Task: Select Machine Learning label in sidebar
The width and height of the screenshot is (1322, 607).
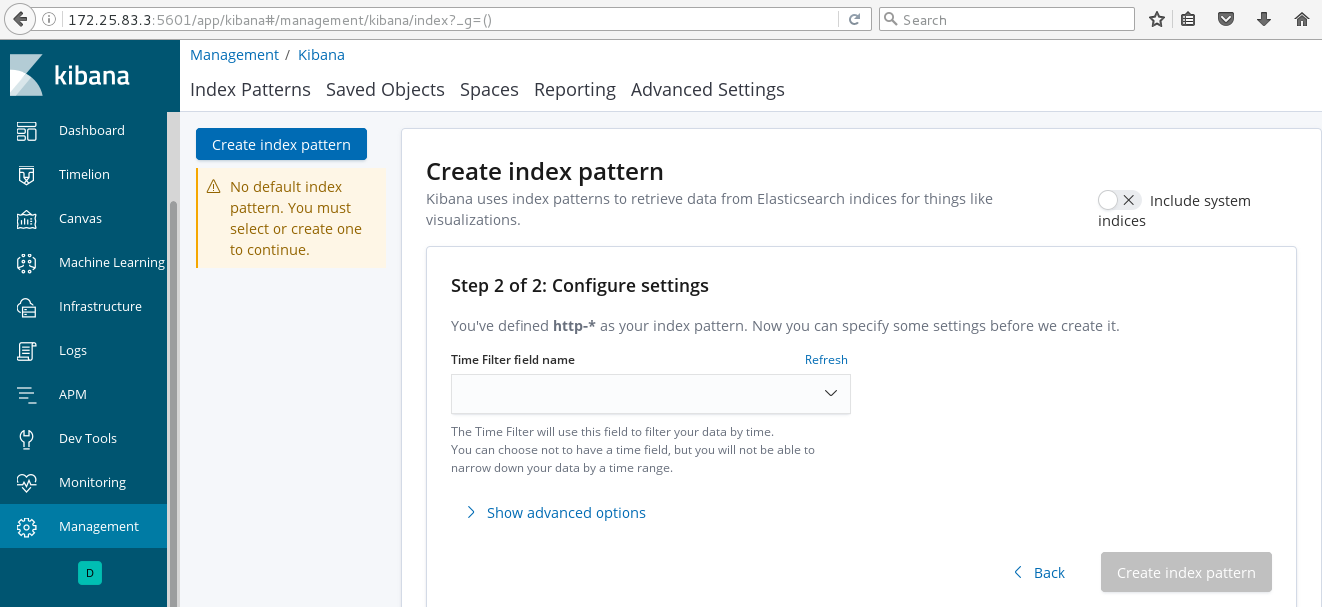Action: click(x=112, y=263)
